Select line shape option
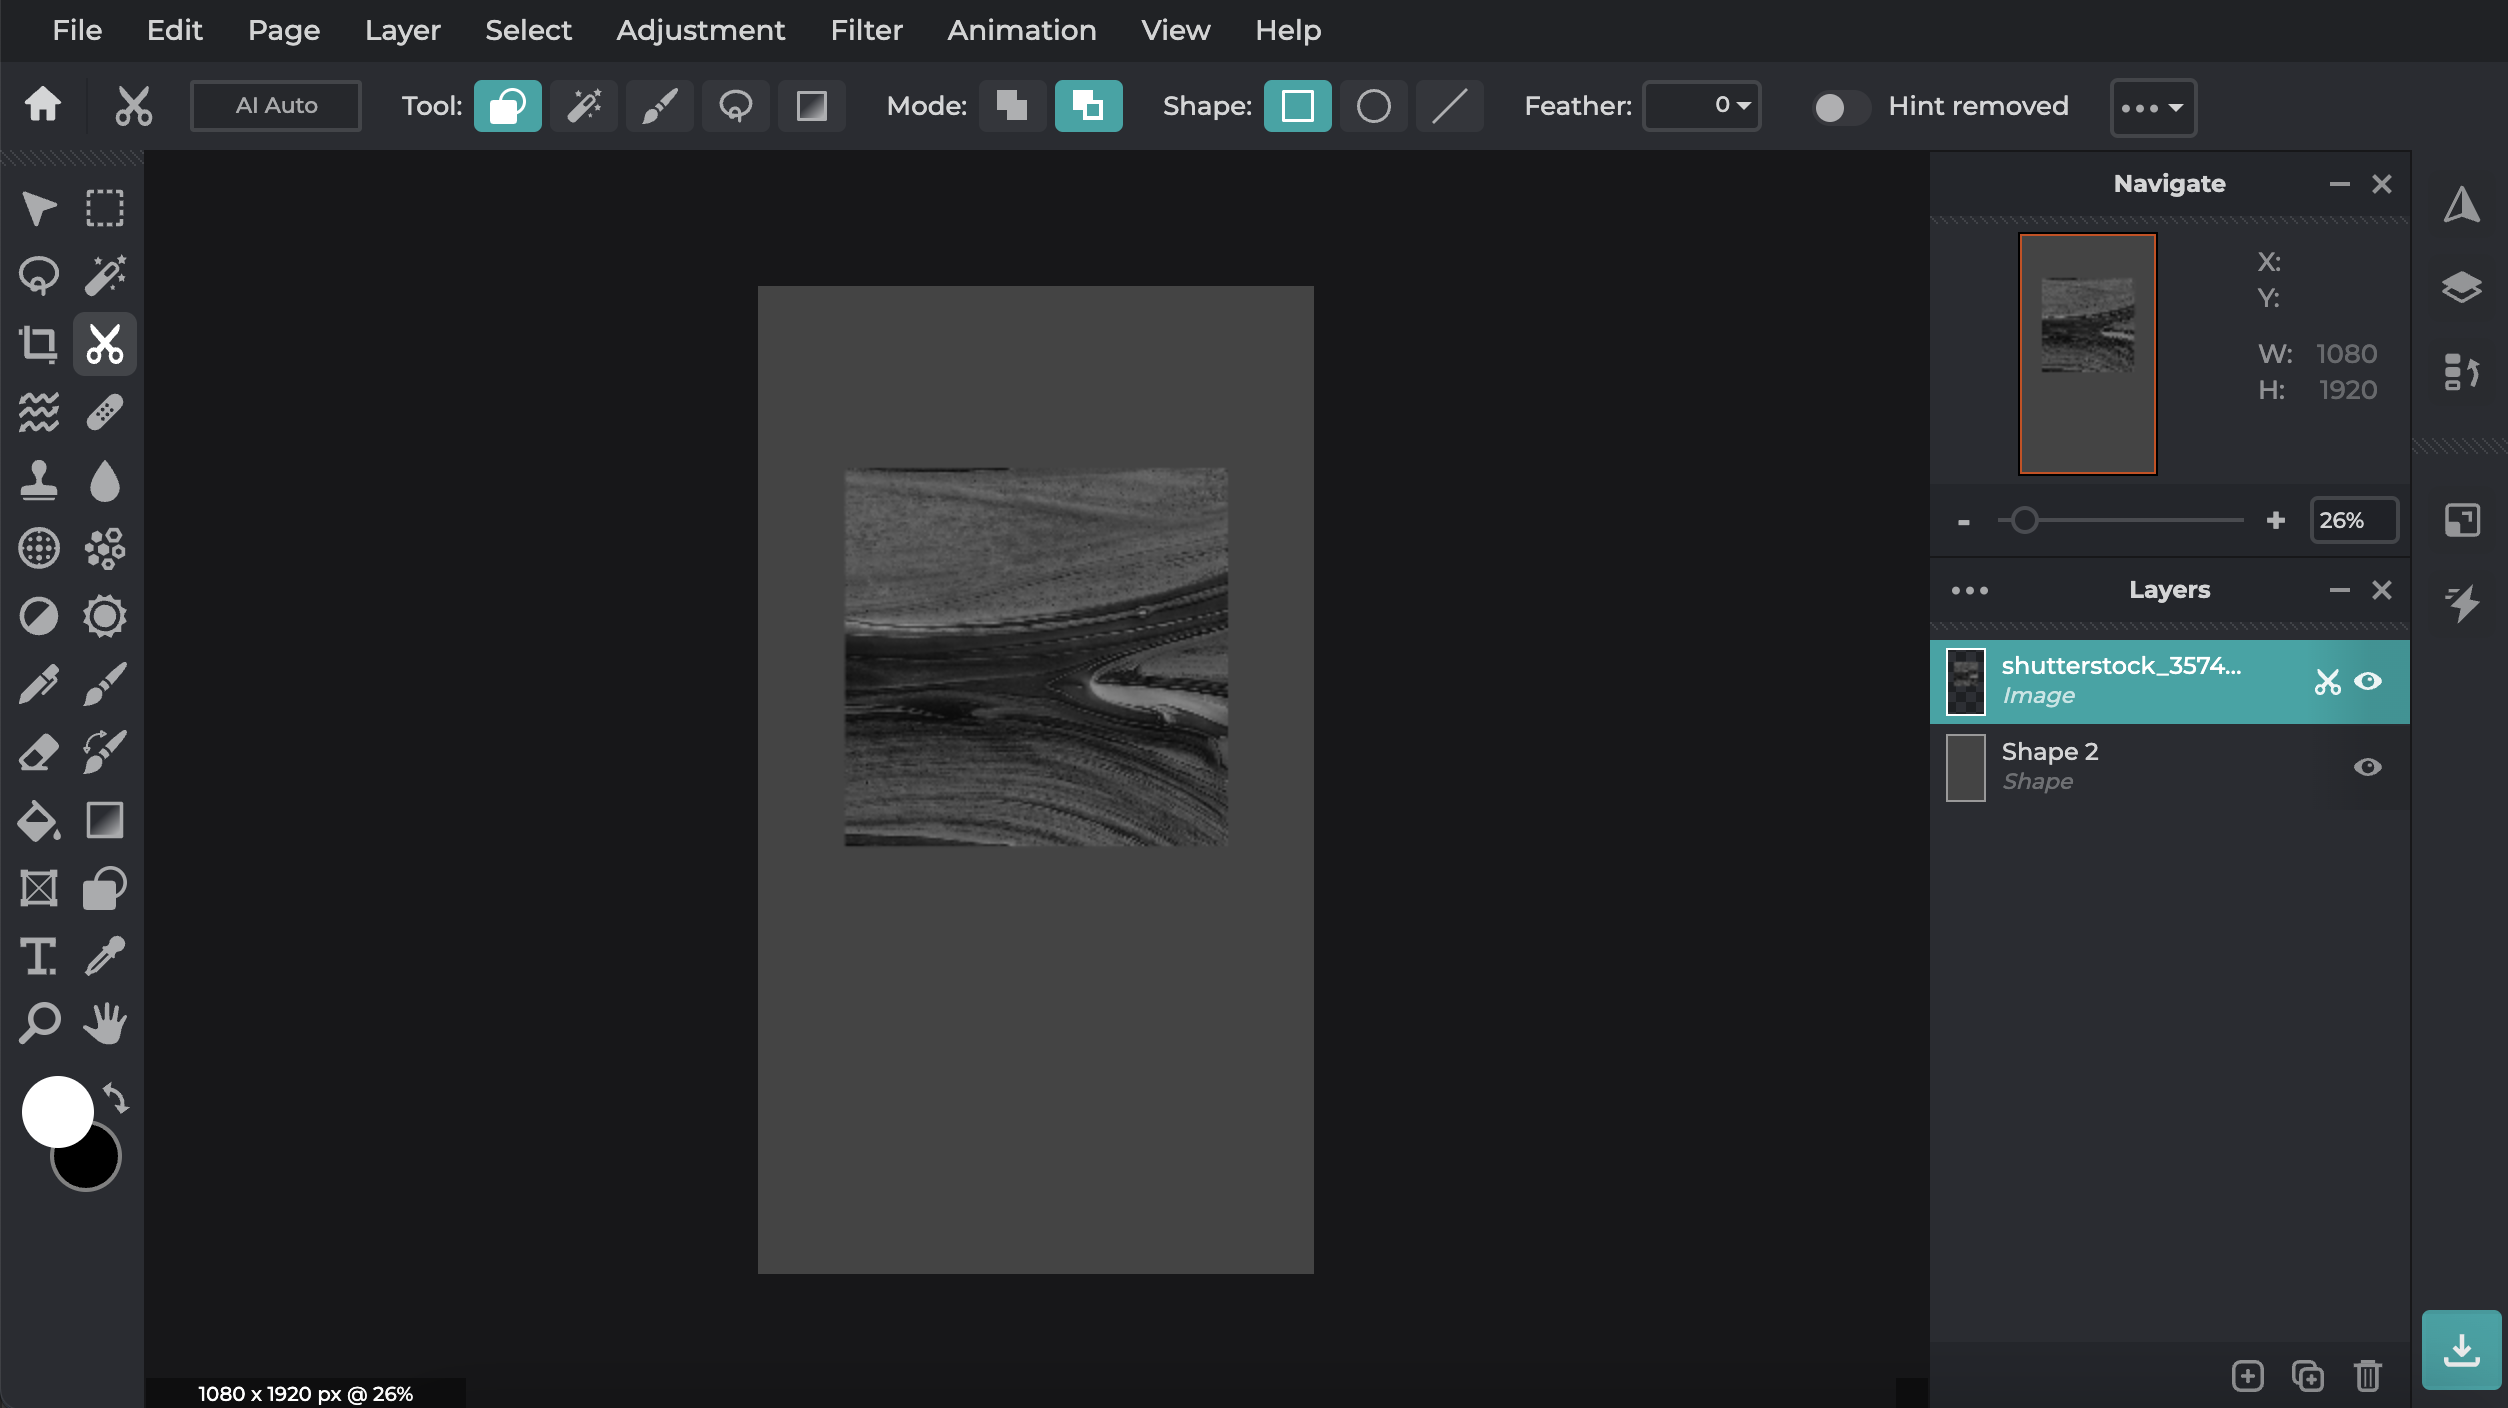 pyautogui.click(x=1450, y=106)
